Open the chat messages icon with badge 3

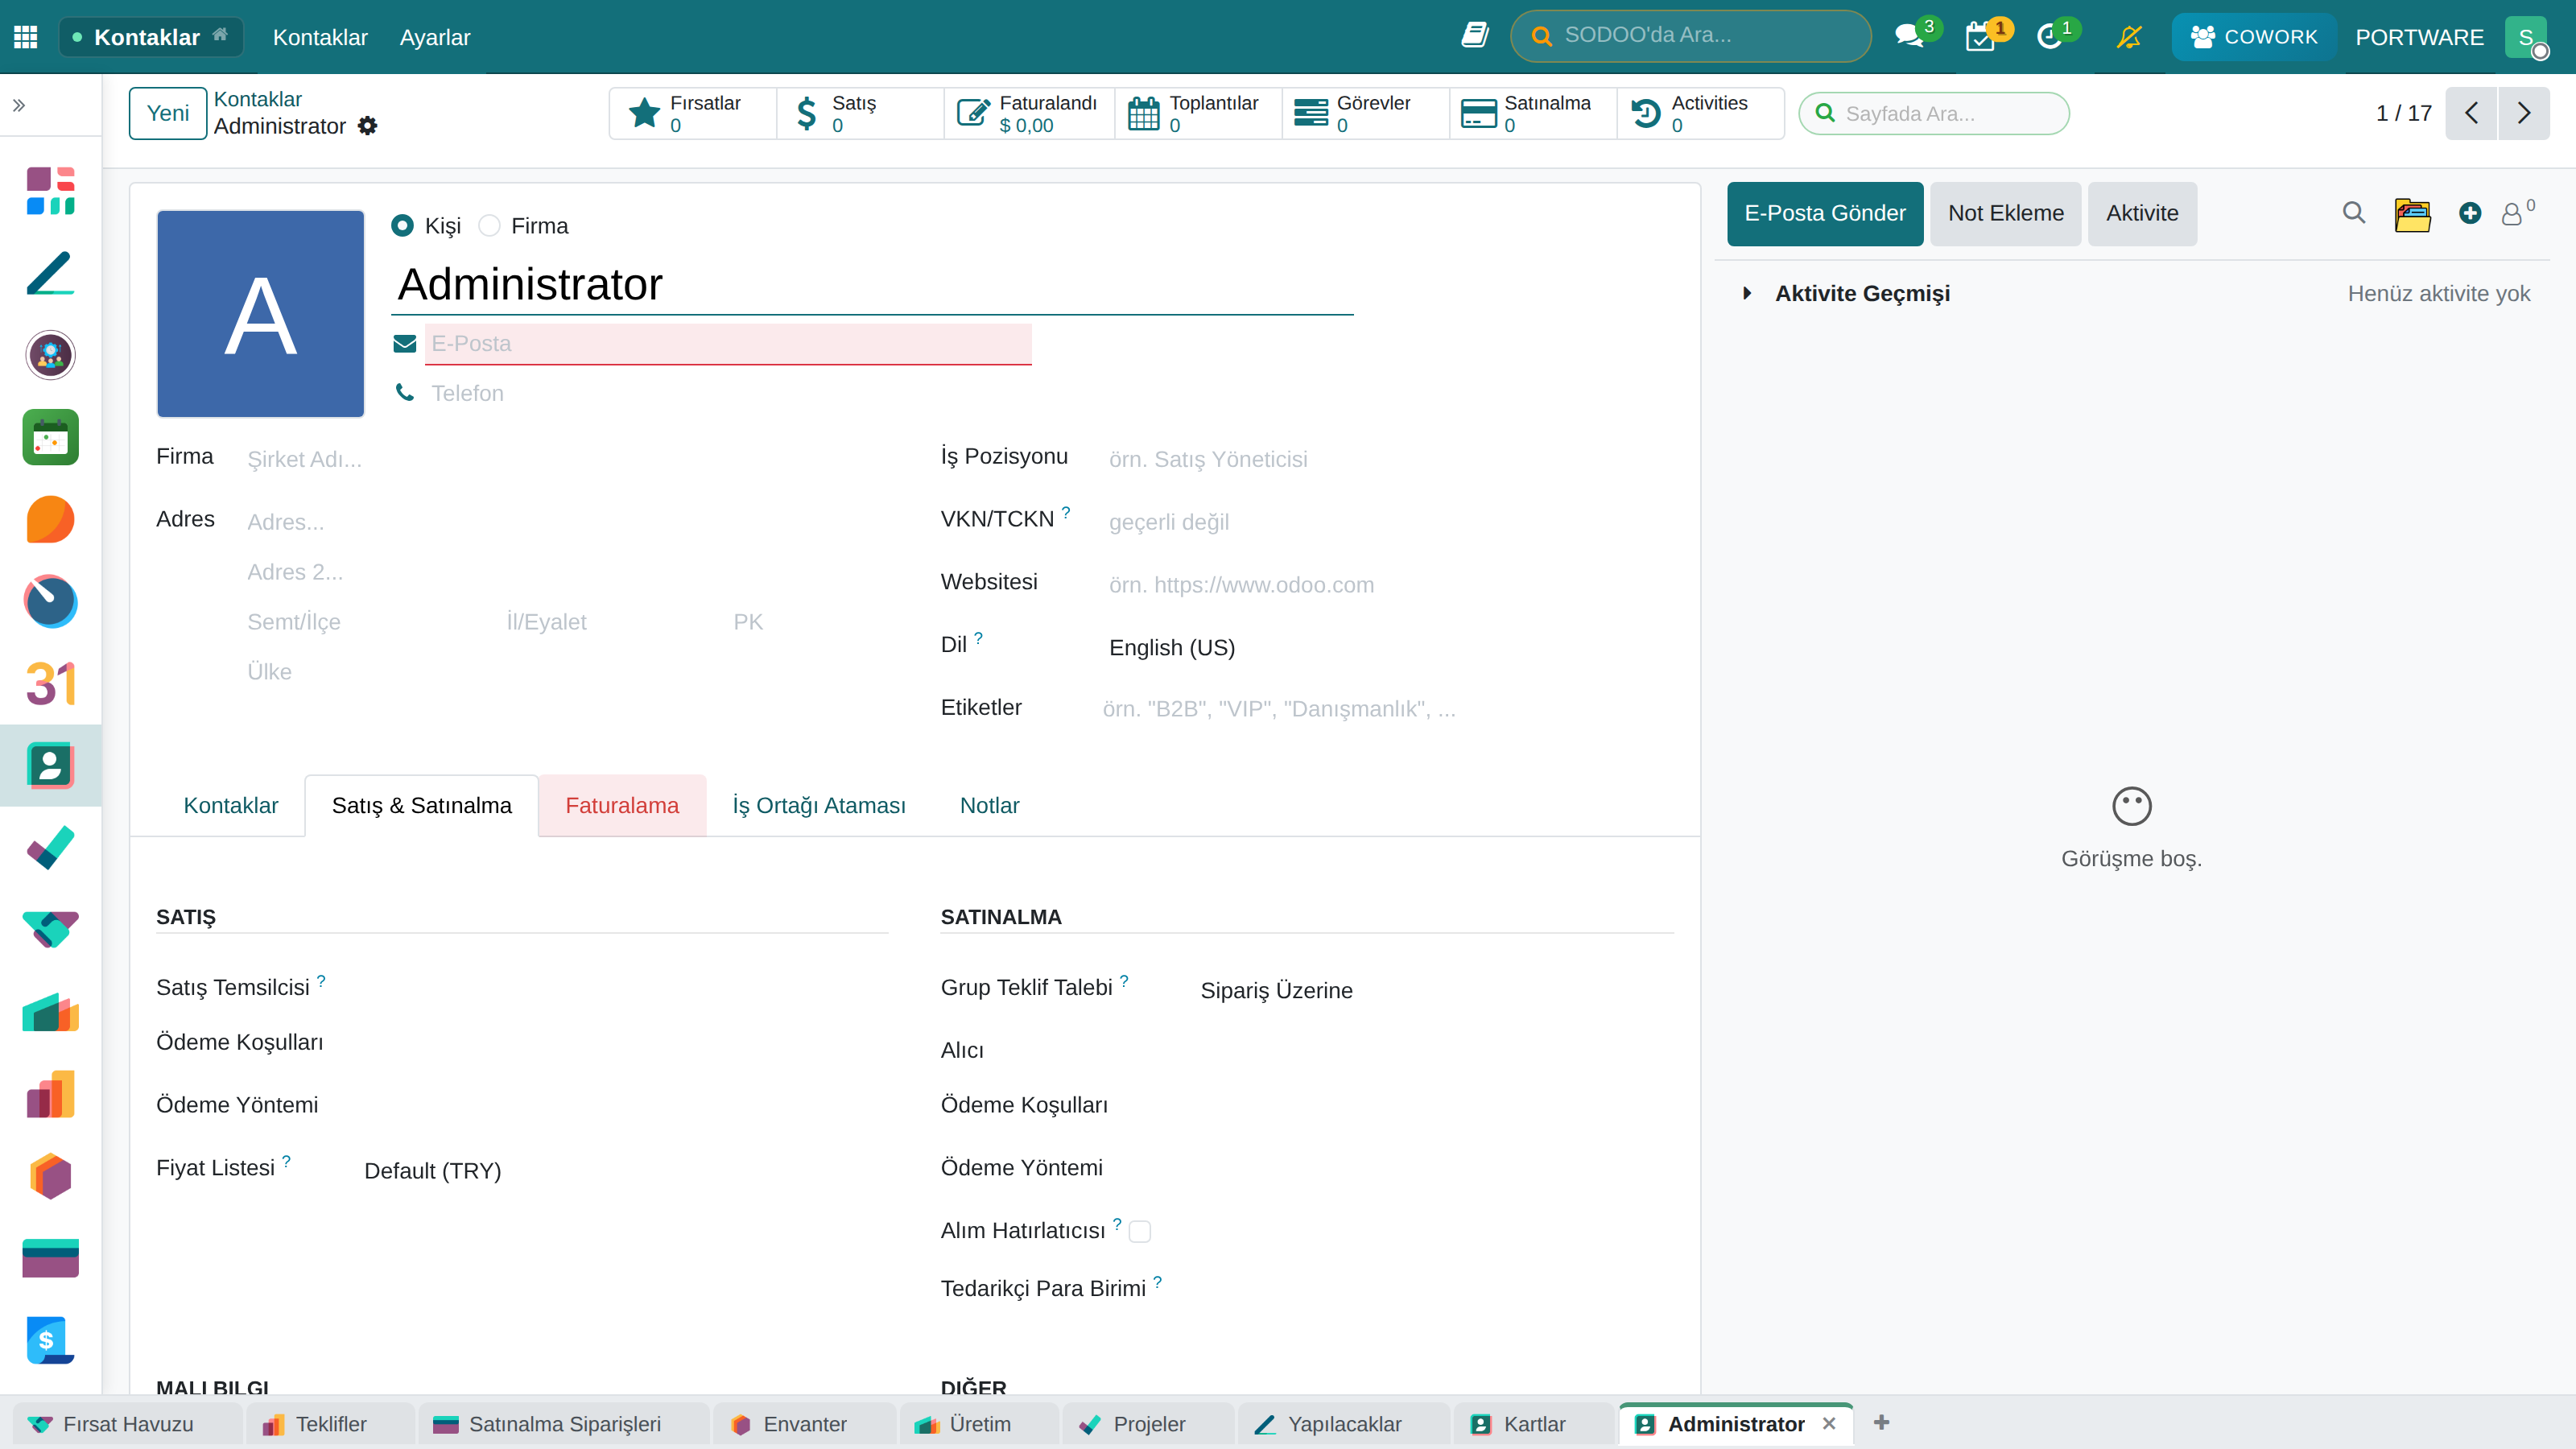coord(1910,37)
